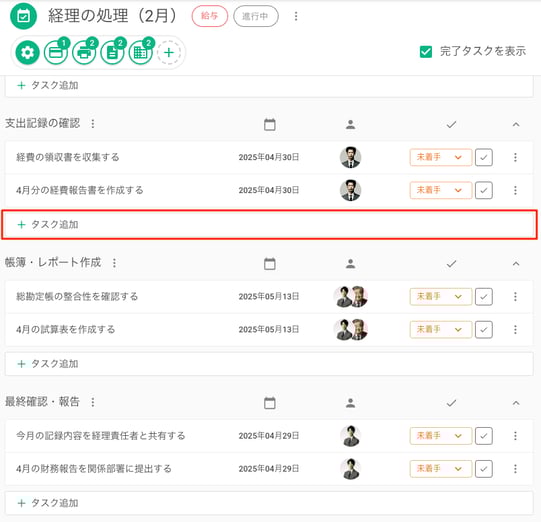
Task: Collapse the 最終確認・報告 section
Action: point(516,403)
